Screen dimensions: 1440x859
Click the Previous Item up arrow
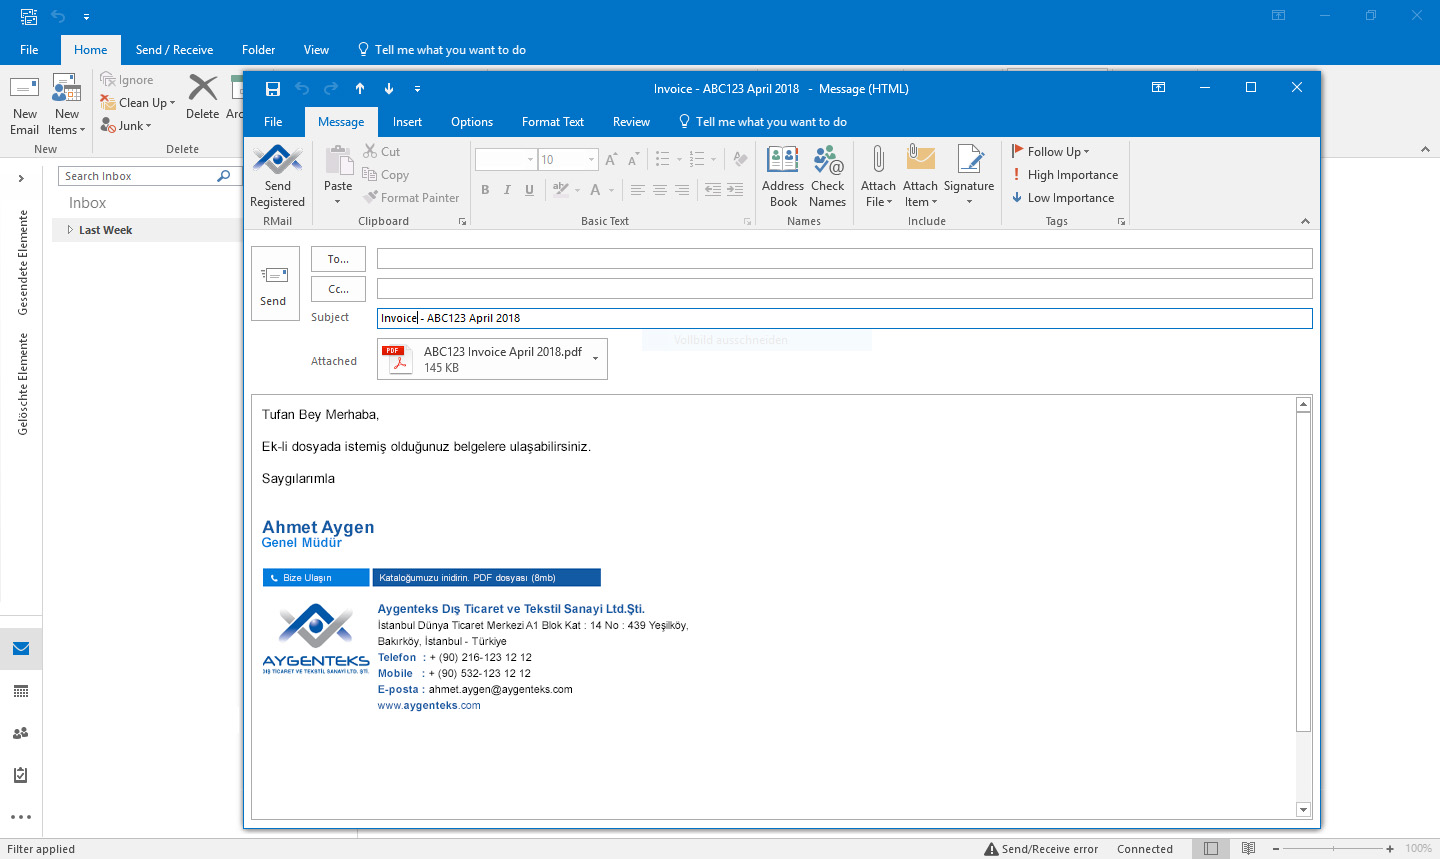point(360,89)
